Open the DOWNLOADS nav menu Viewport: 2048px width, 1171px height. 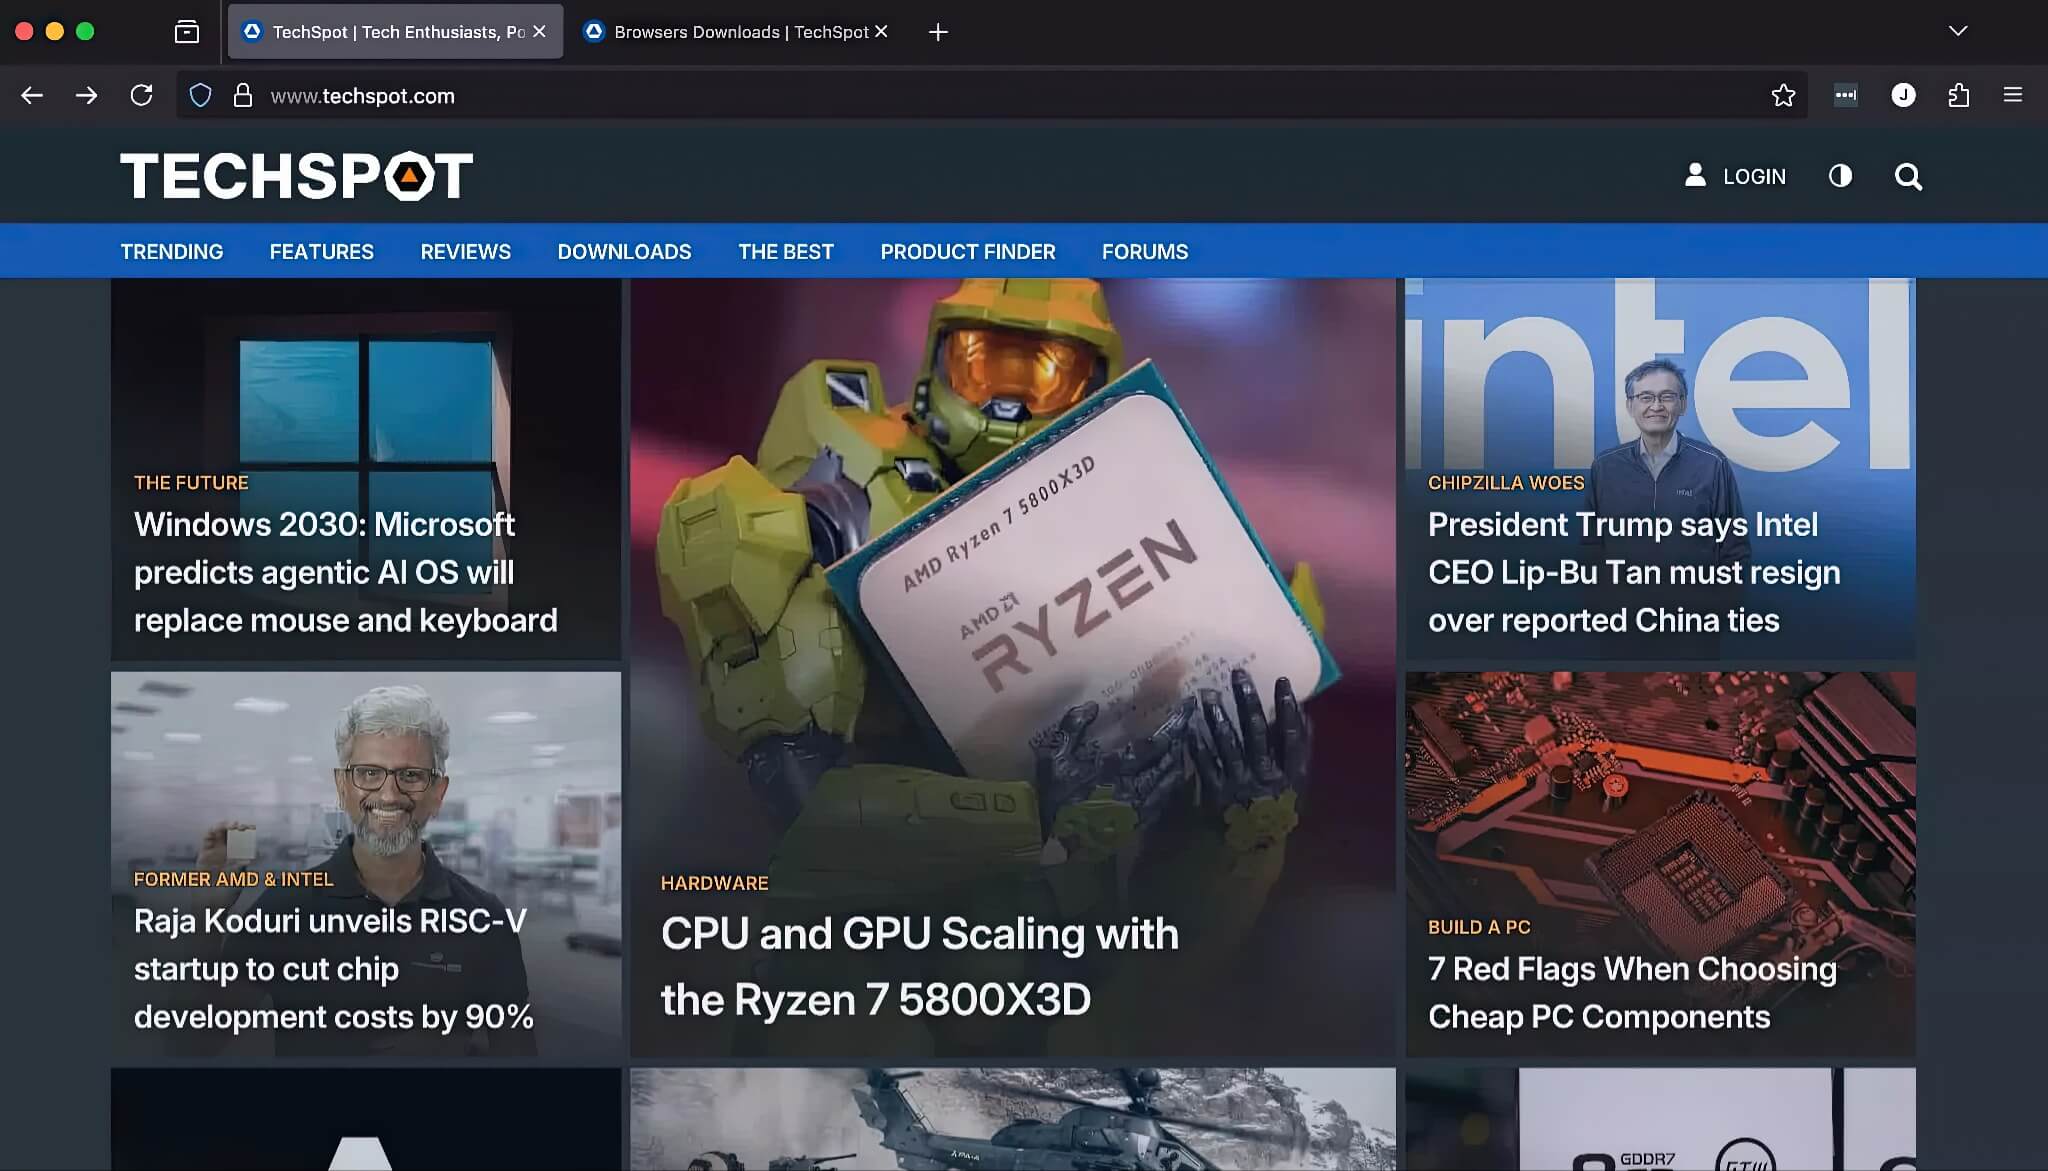coord(624,252)
